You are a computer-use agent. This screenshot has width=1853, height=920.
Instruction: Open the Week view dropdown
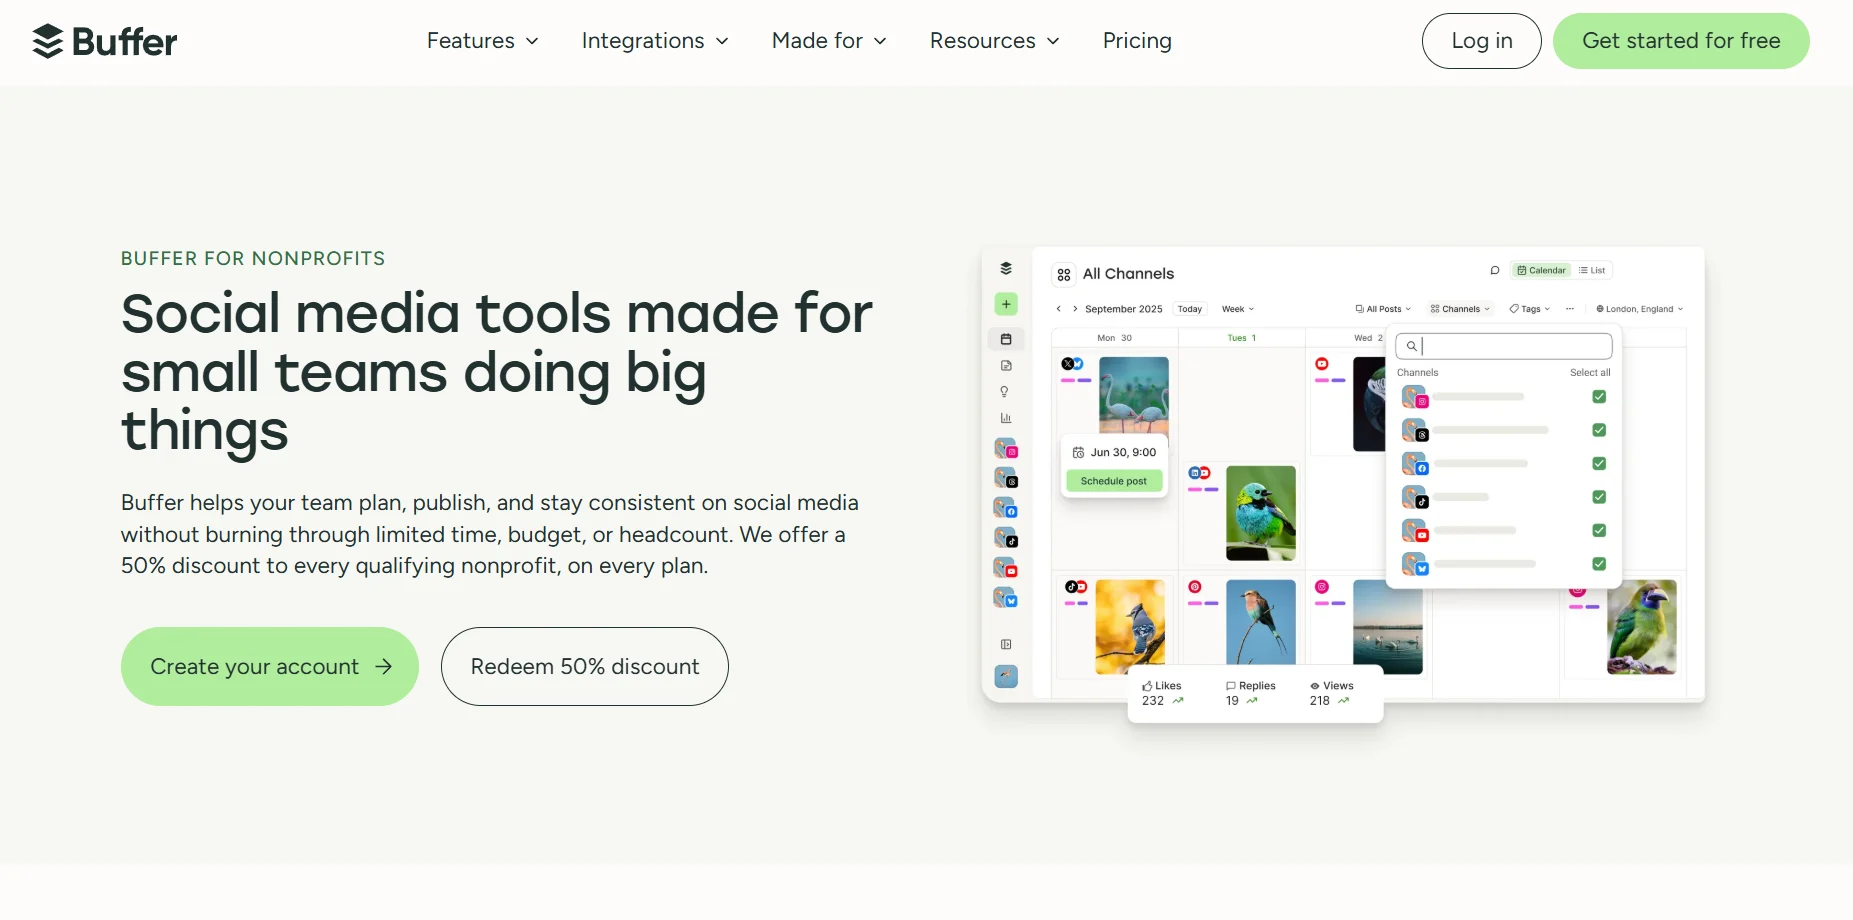1238,309
